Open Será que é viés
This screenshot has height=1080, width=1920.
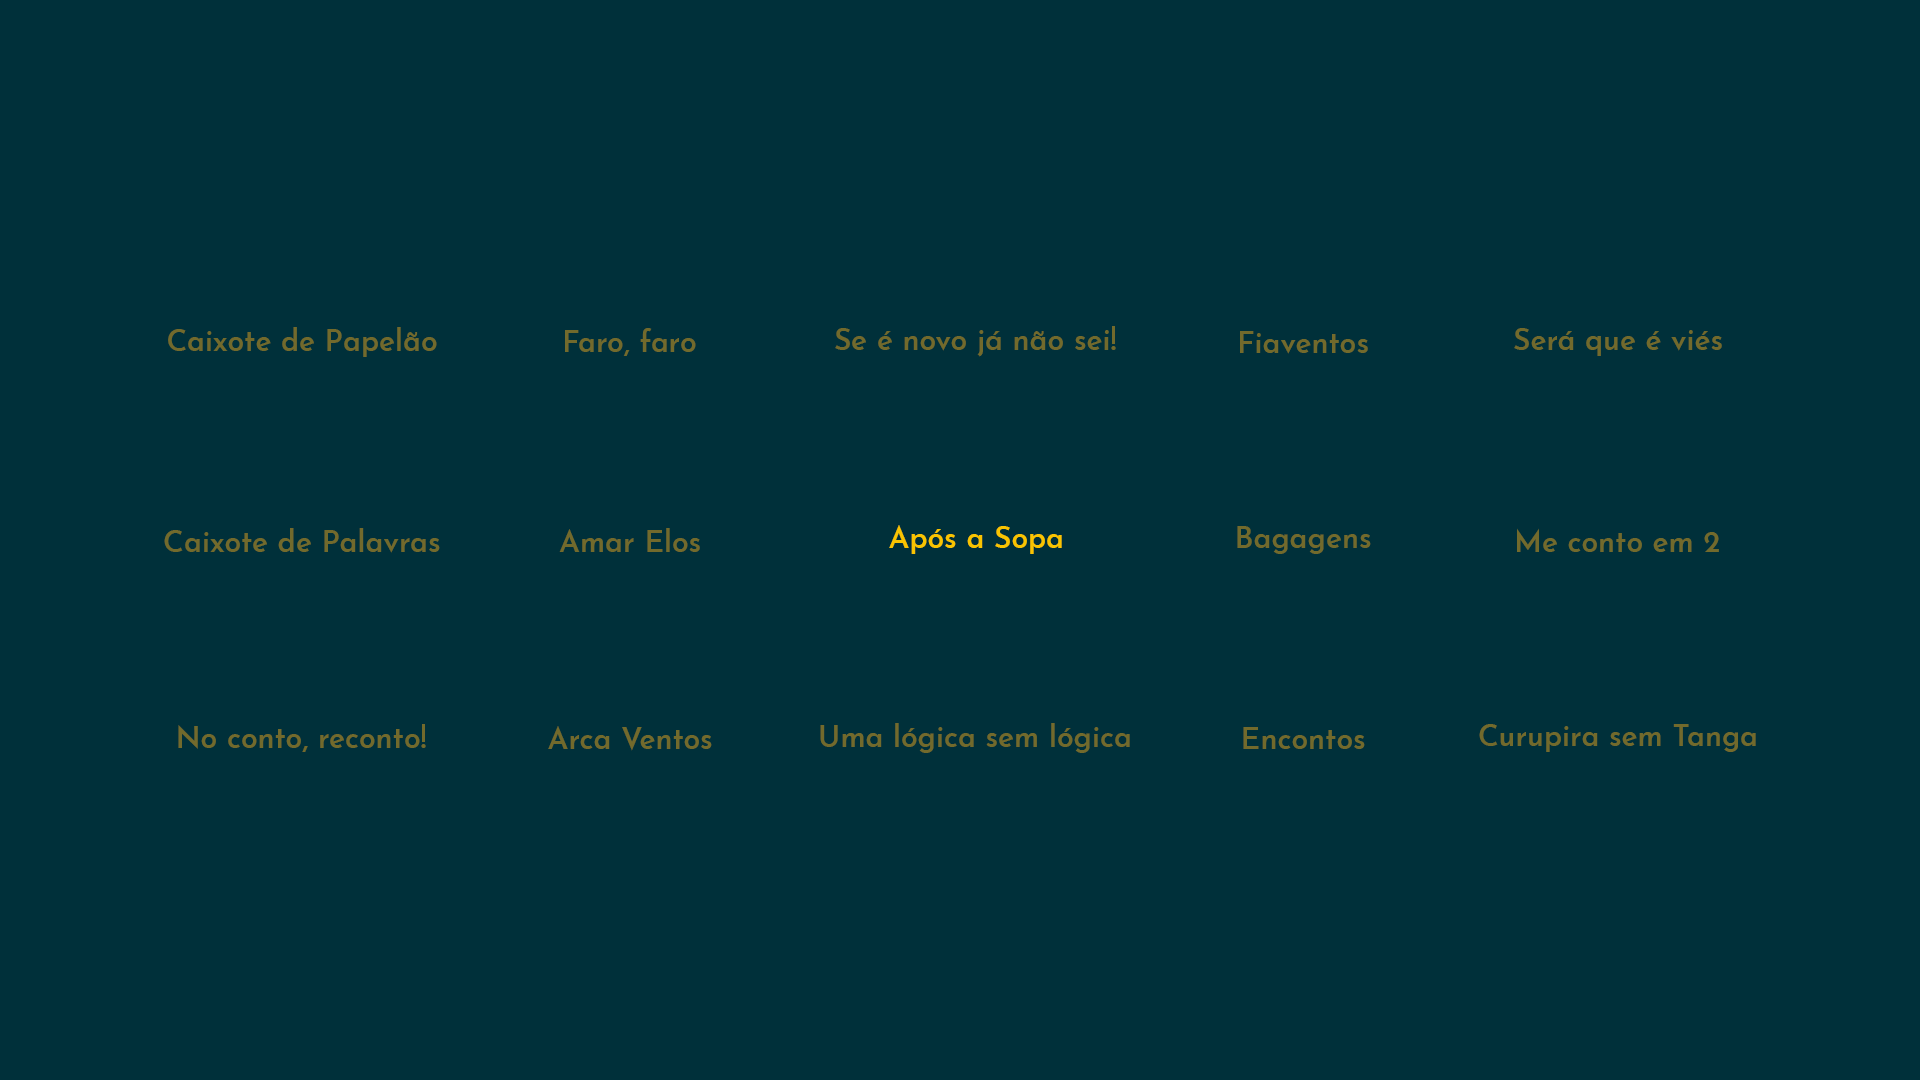tap(1617, 341)
